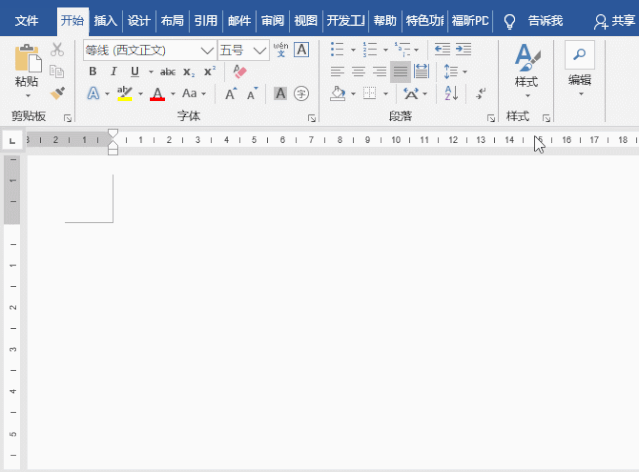Click the Cut scissors icon
The height and width of the screenshot is (472, 639).
coord(57,50)
